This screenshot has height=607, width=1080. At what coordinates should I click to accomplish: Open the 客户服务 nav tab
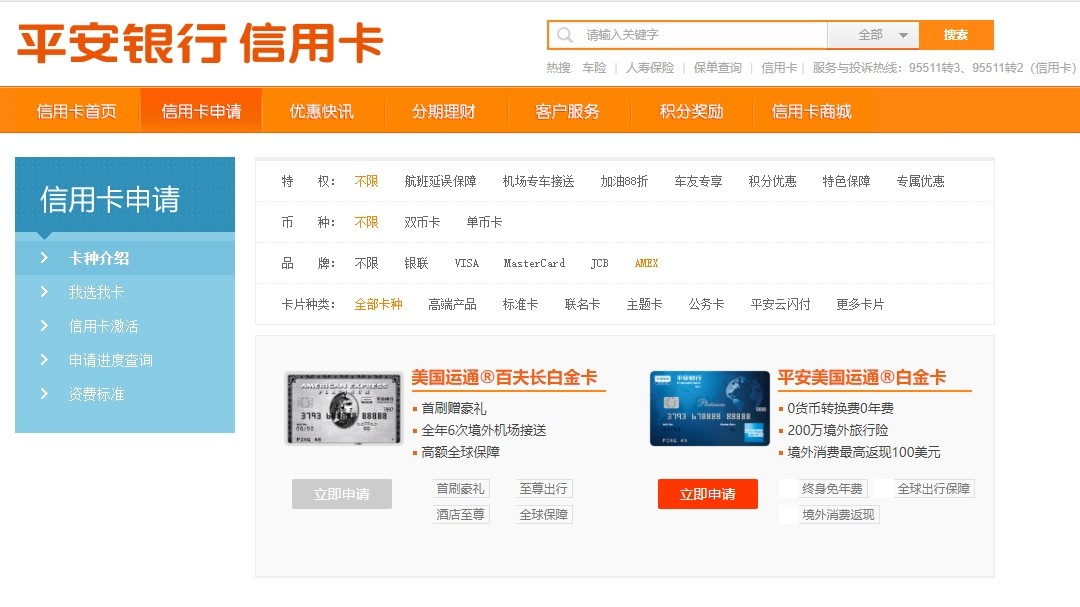click(567, 111)
